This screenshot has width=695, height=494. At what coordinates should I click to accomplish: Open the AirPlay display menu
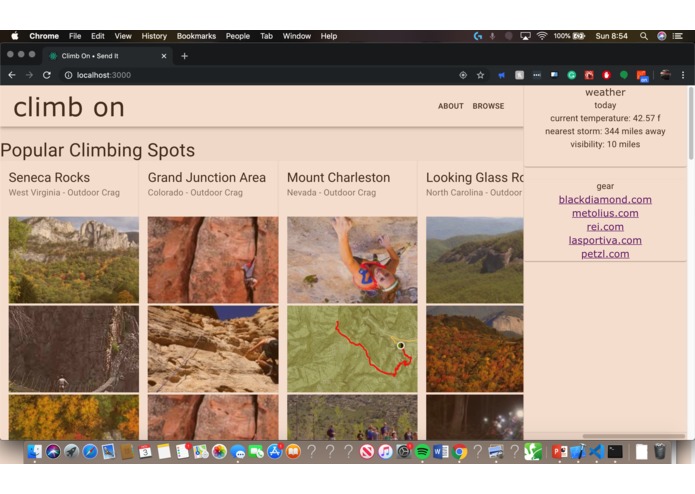click(x=525, y=36)
